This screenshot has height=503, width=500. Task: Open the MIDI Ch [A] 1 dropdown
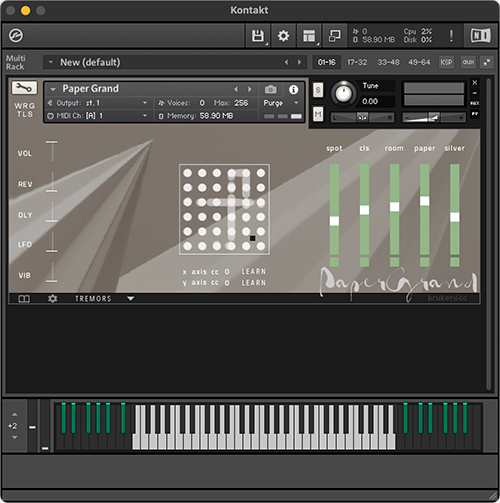click(x=98, y=116)
